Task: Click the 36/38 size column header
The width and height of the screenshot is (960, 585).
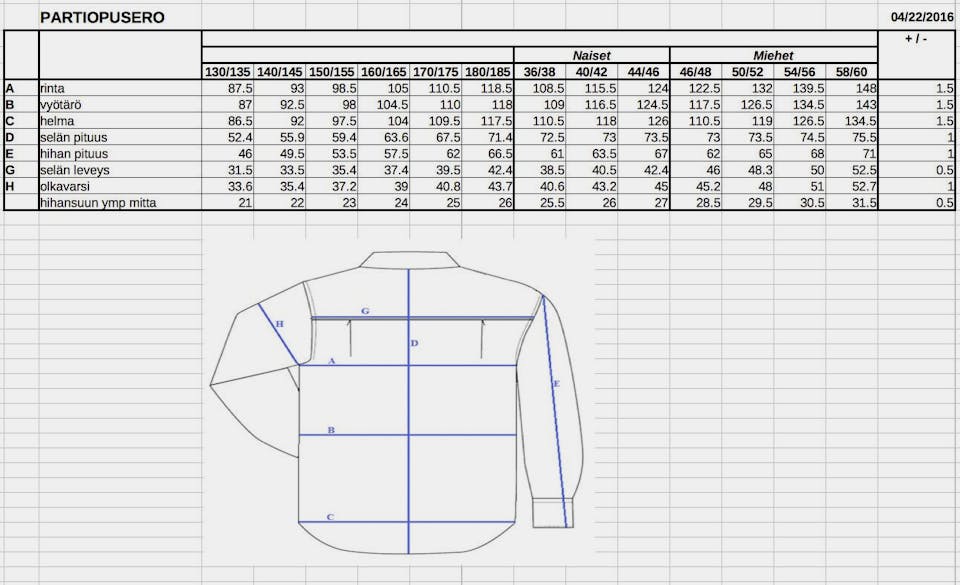Action: pos(540,72)
